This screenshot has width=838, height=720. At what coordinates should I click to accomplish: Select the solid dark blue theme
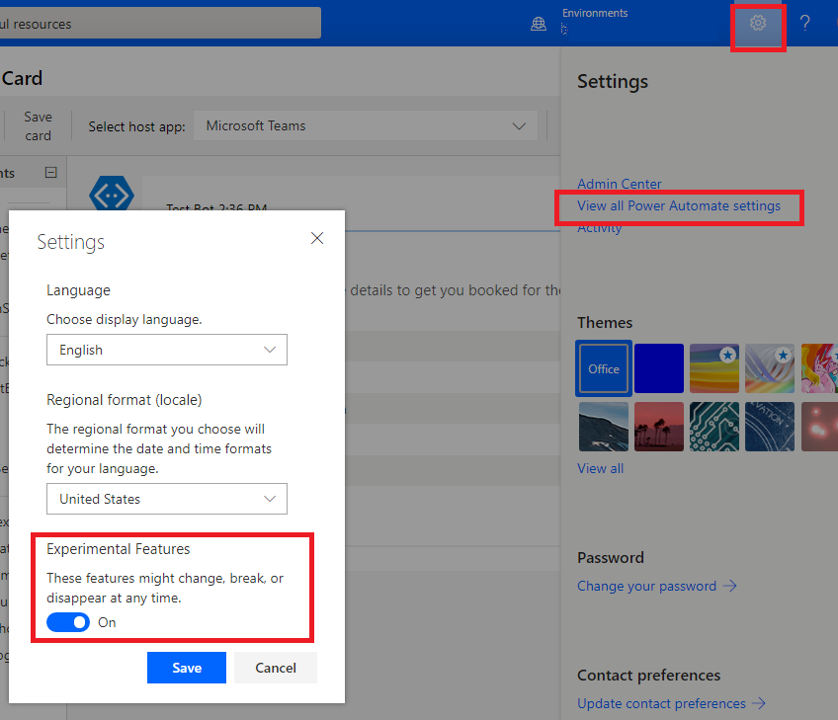click(659, 368)
